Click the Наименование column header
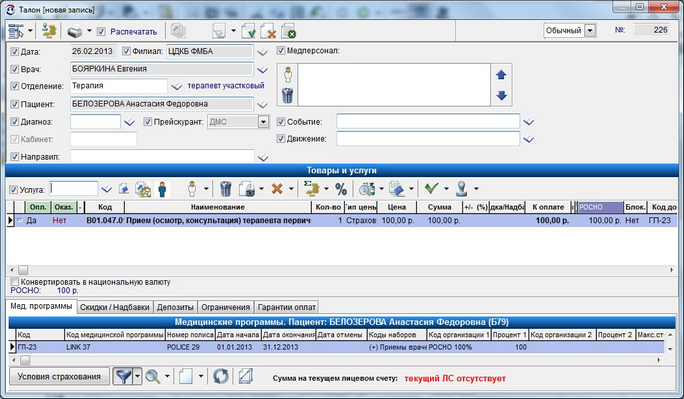 coord(218,207)
